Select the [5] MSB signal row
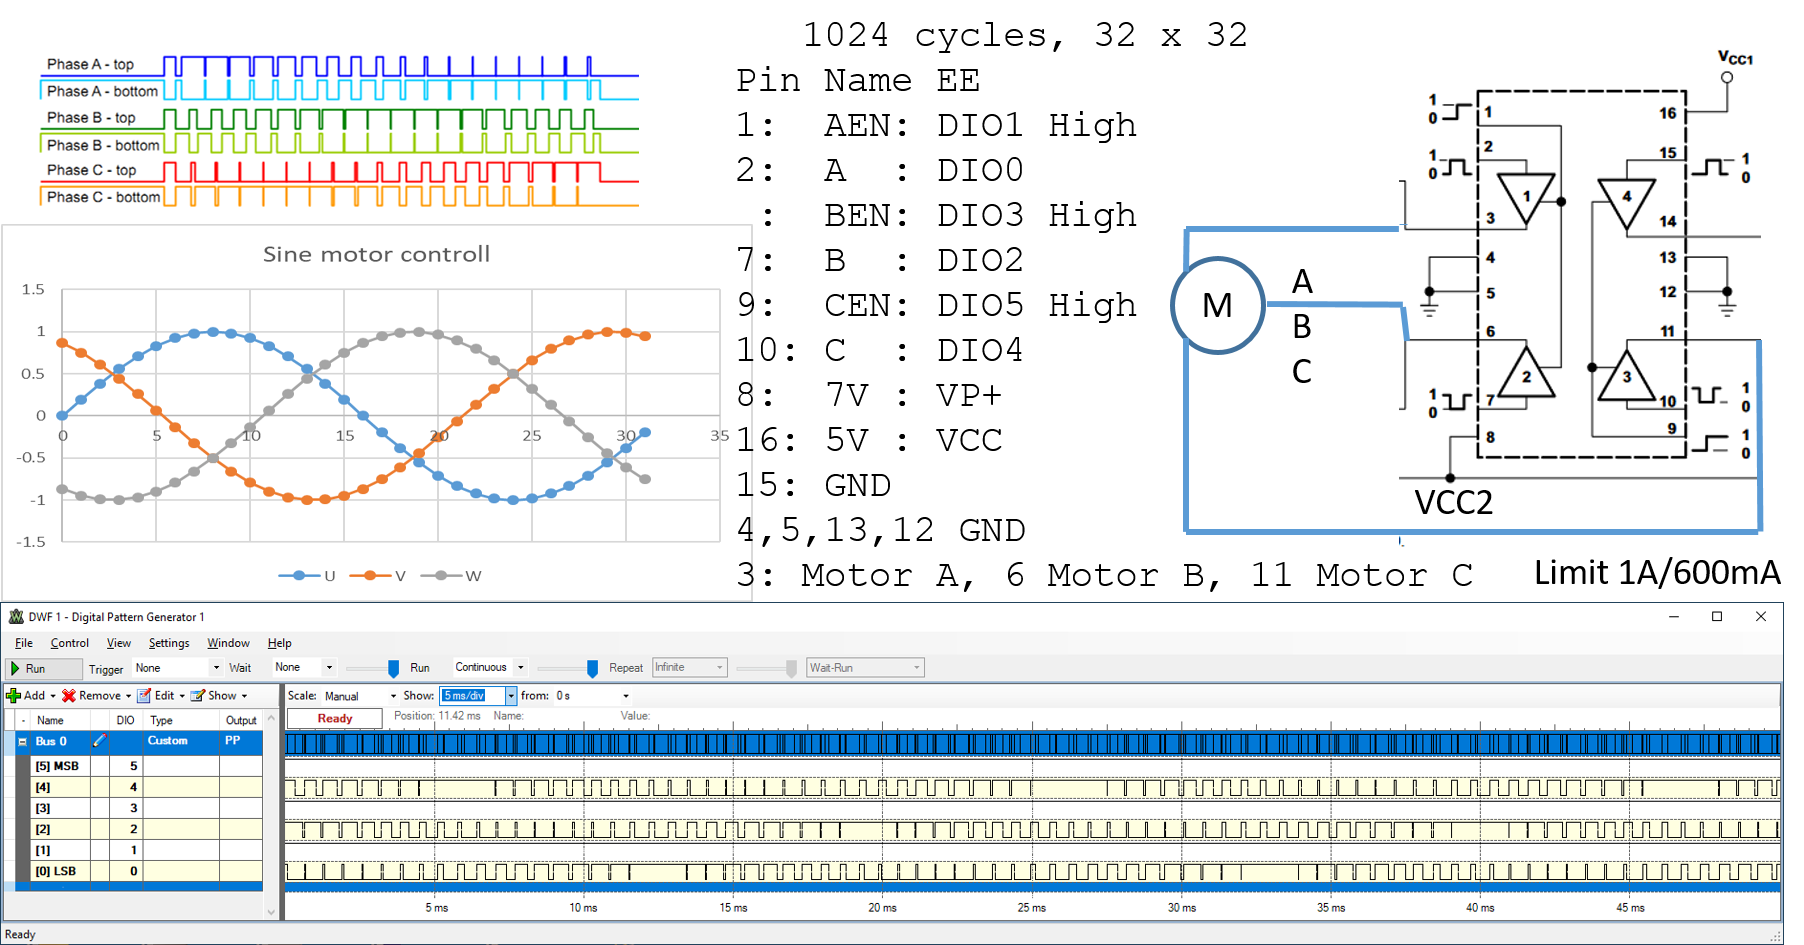The width and height of the screenshot is (1804, 945). [x=57, y=766]
